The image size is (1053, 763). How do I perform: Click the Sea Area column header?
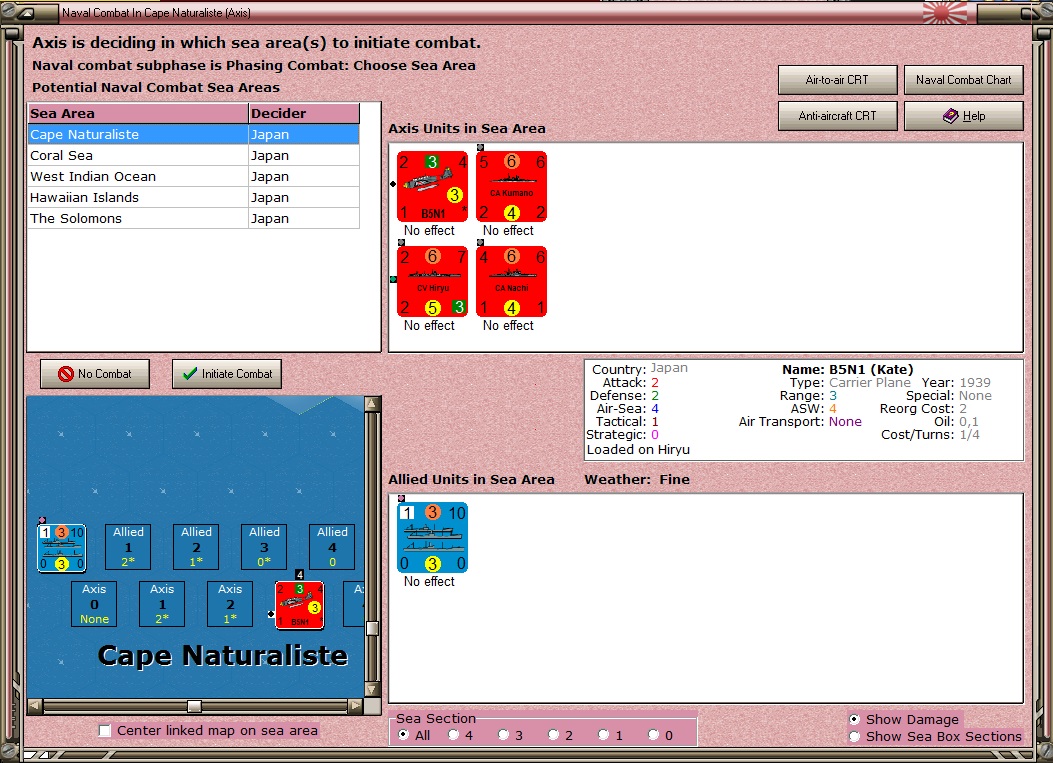(138, 114)
